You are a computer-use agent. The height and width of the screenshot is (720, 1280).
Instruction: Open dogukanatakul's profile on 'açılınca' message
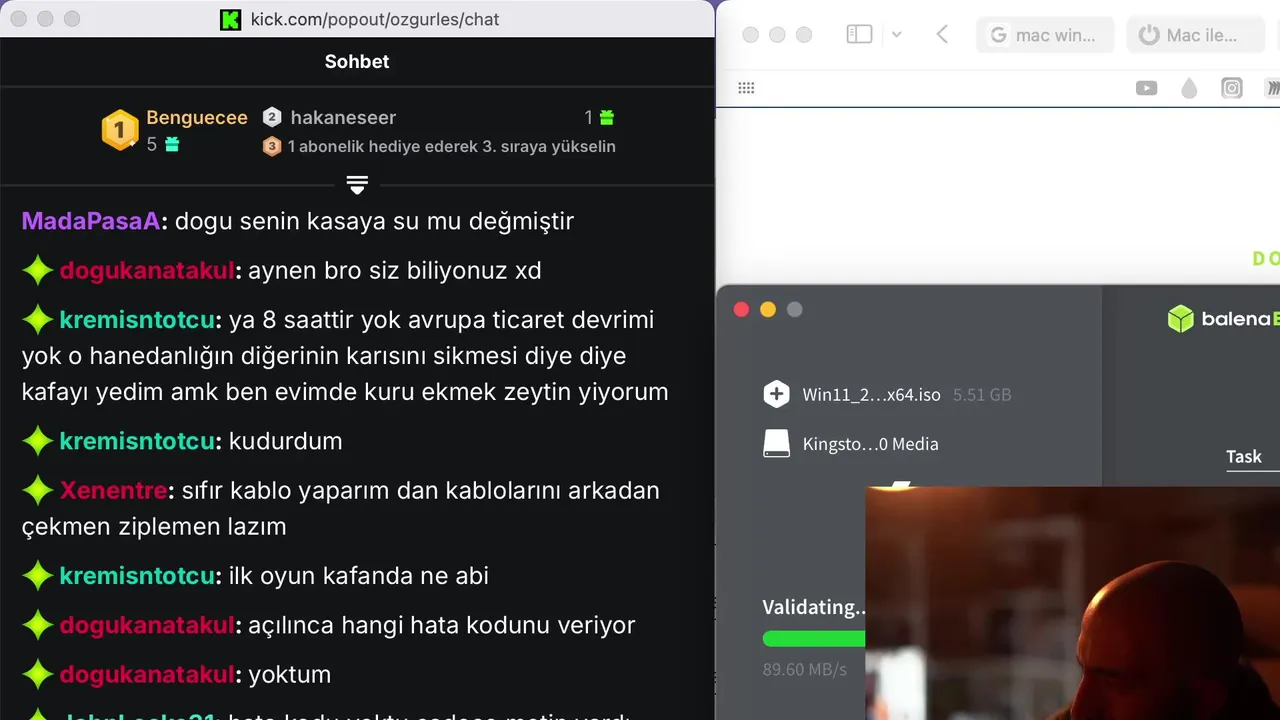[x=147, y=626]
